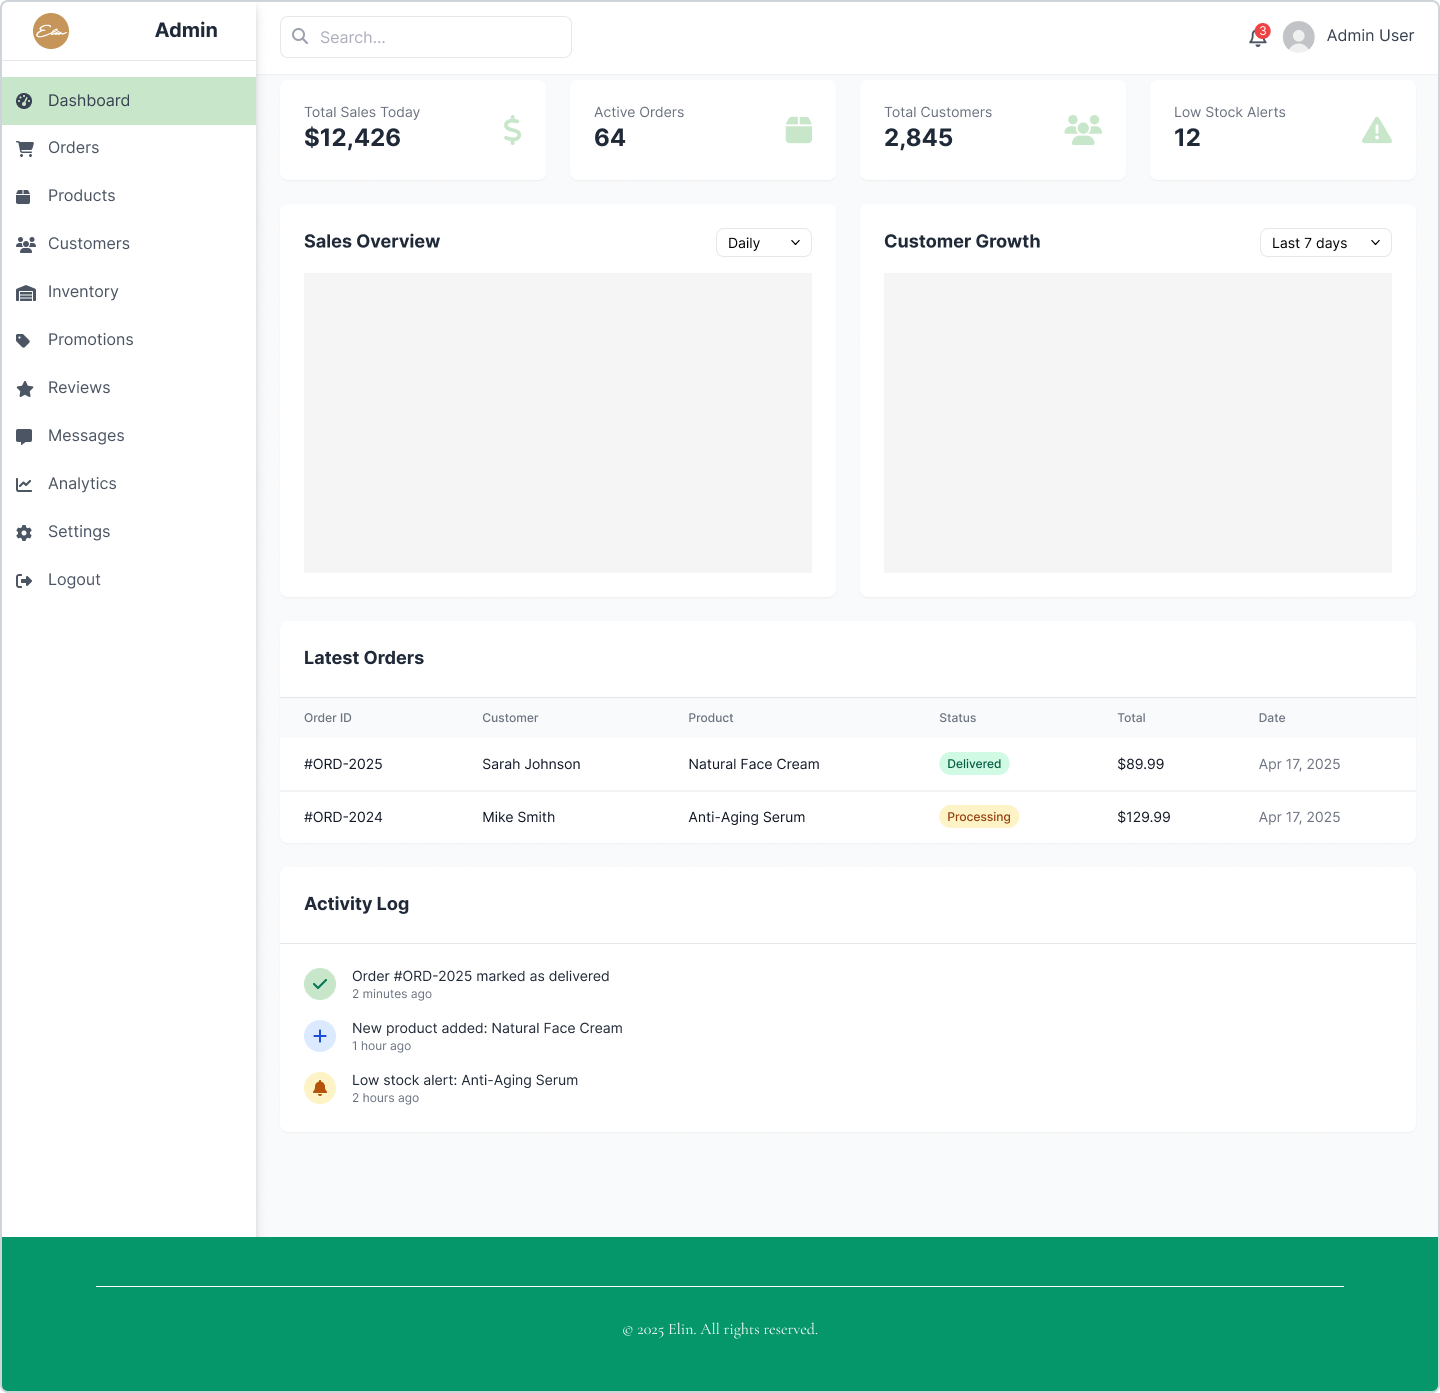The height and width of the screenshot is (1393, 1440).
Task: Select Analytics from the sidebar
Action: tap(82, 484)
